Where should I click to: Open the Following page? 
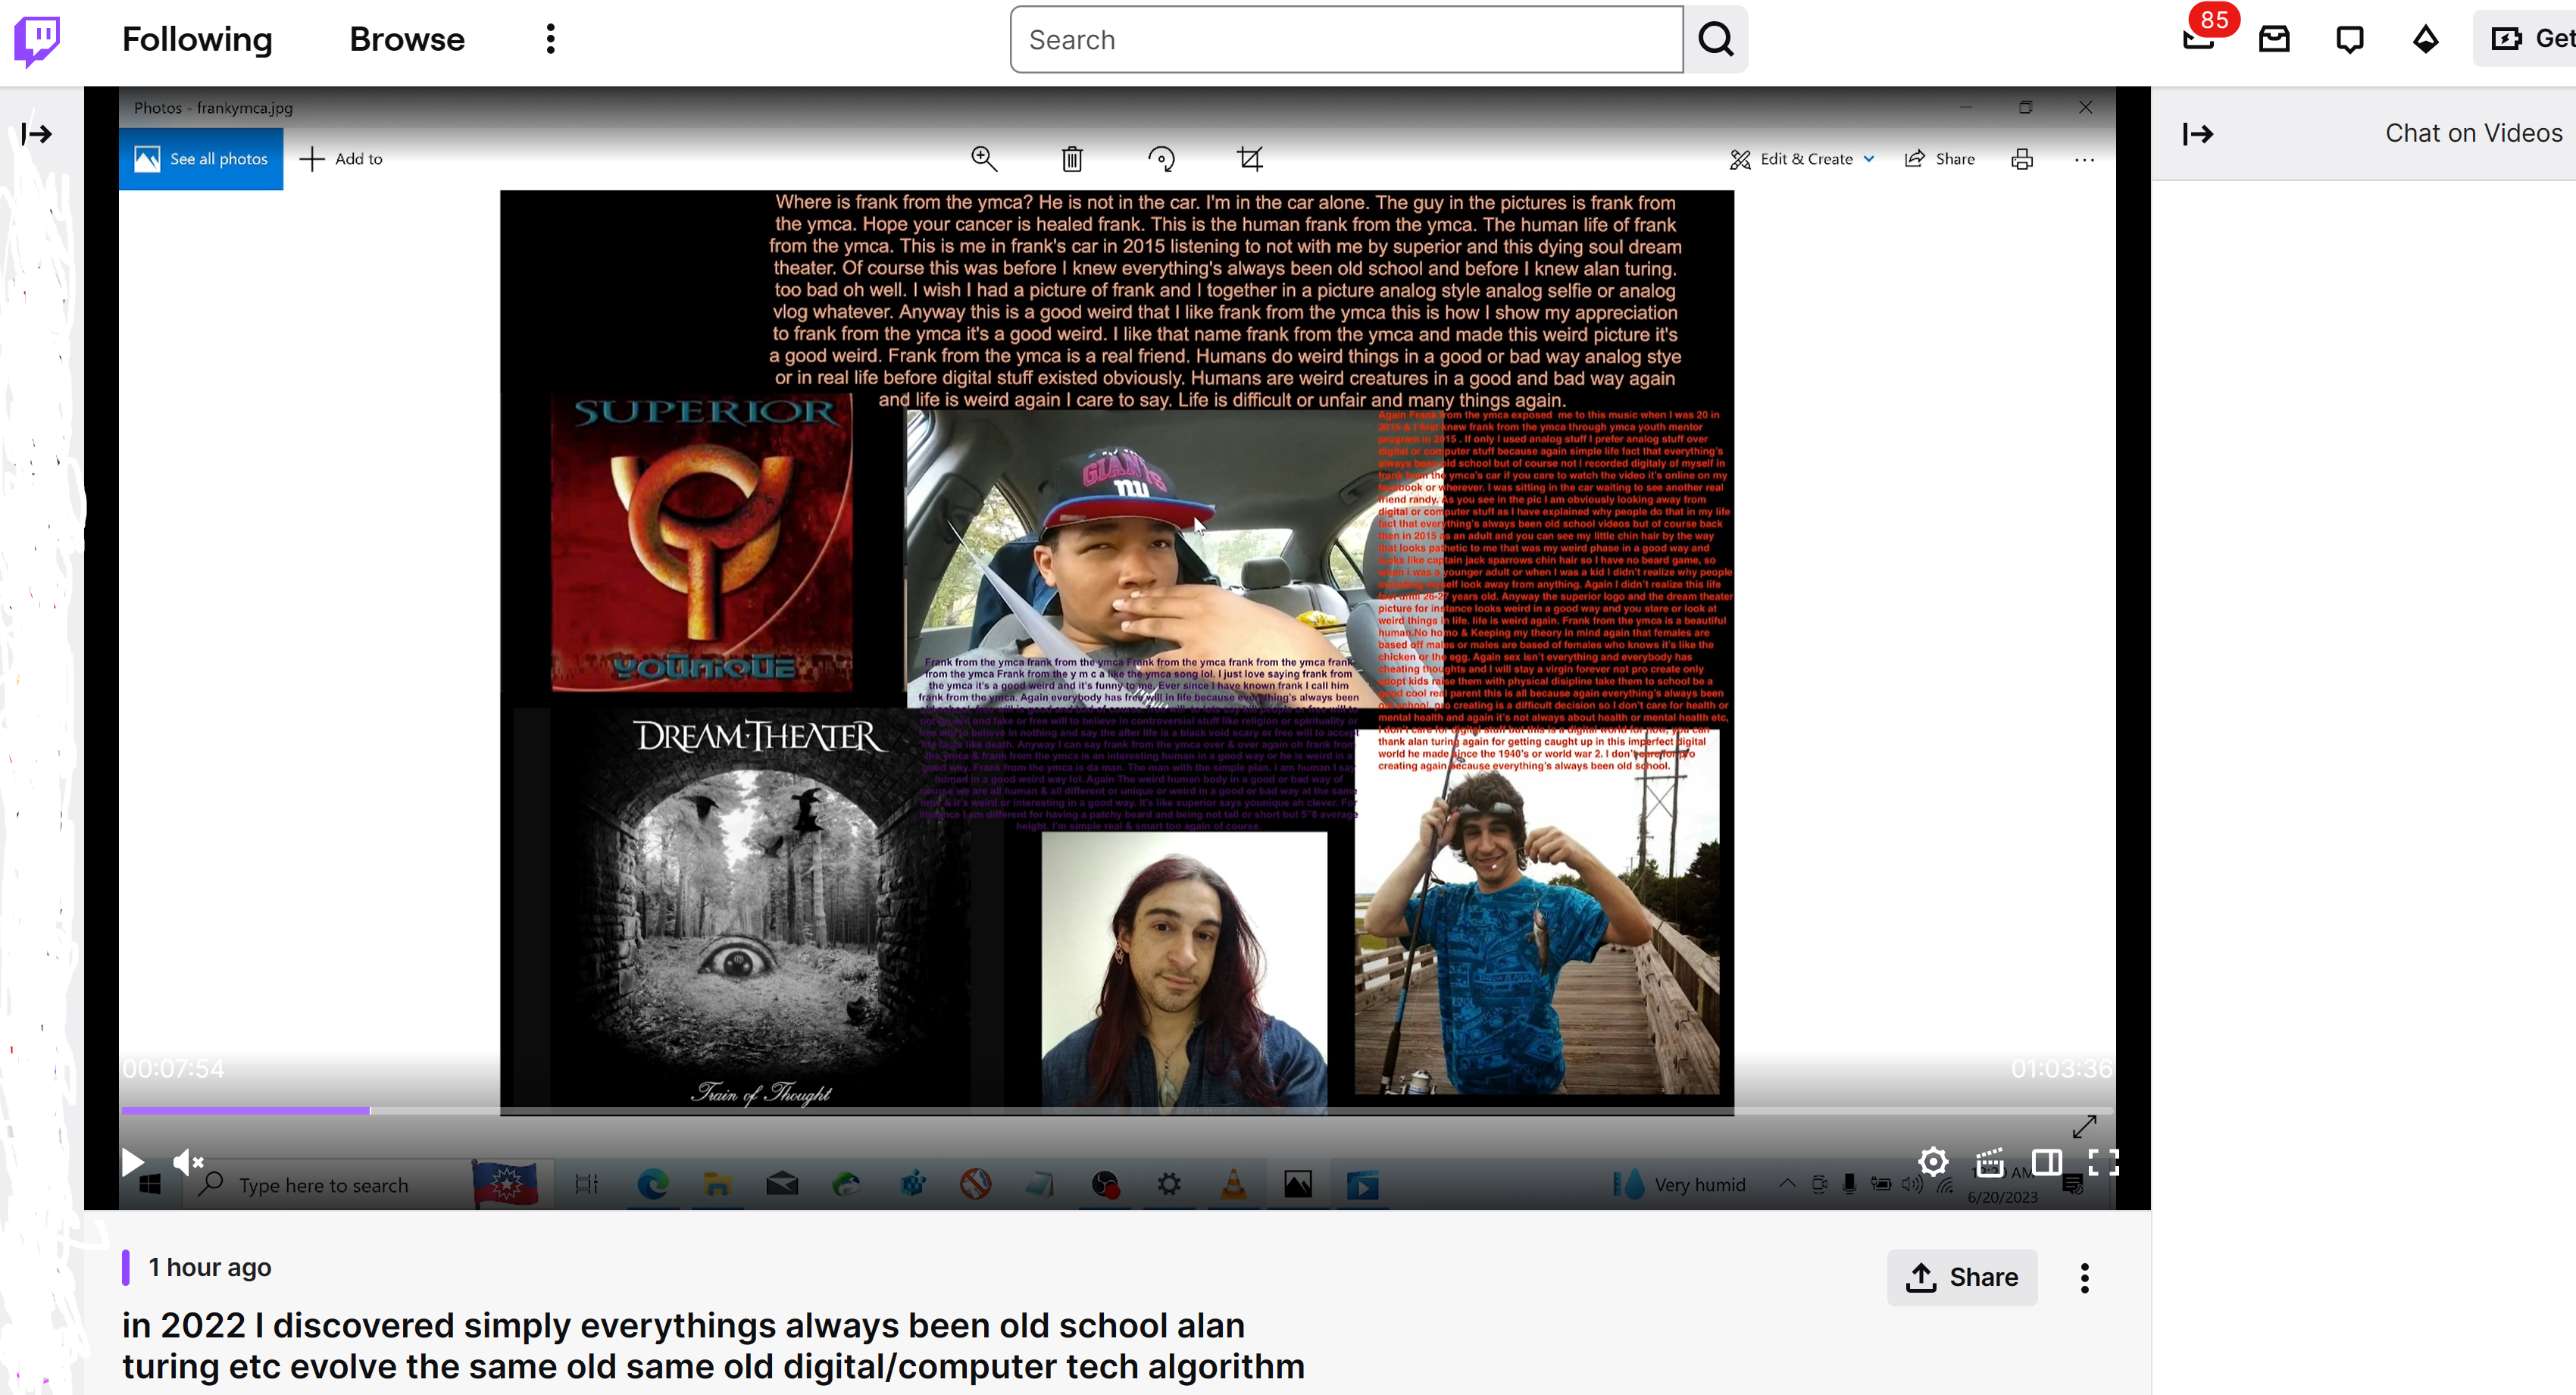point(197,39)
